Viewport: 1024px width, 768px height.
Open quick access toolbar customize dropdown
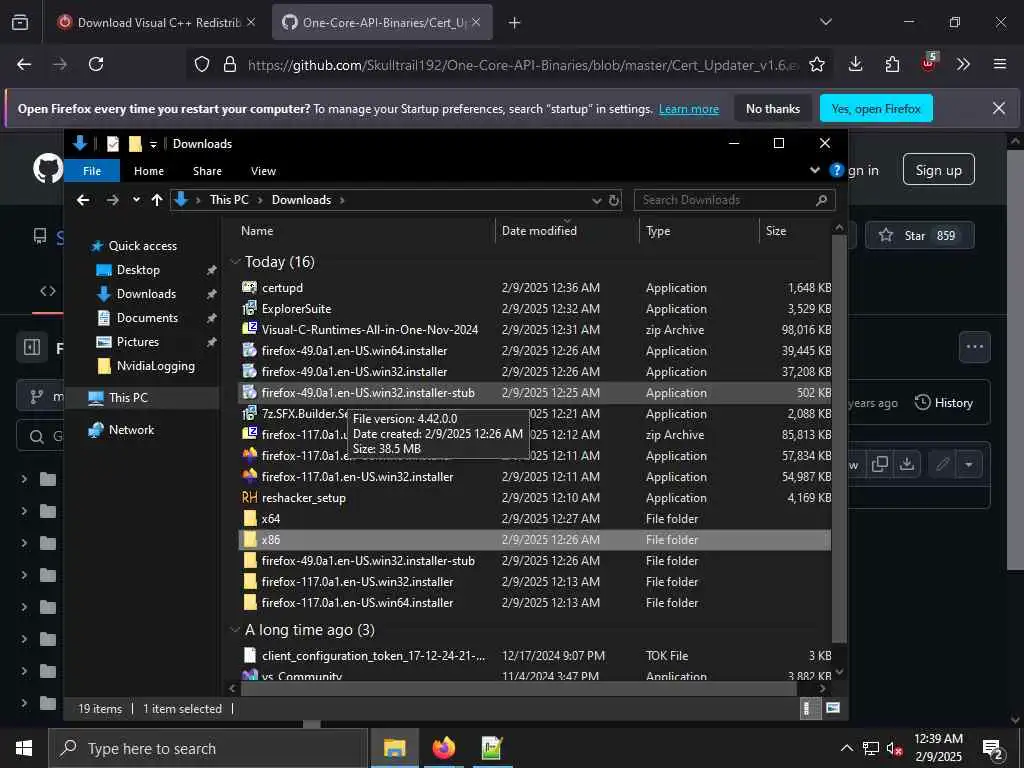153,144
